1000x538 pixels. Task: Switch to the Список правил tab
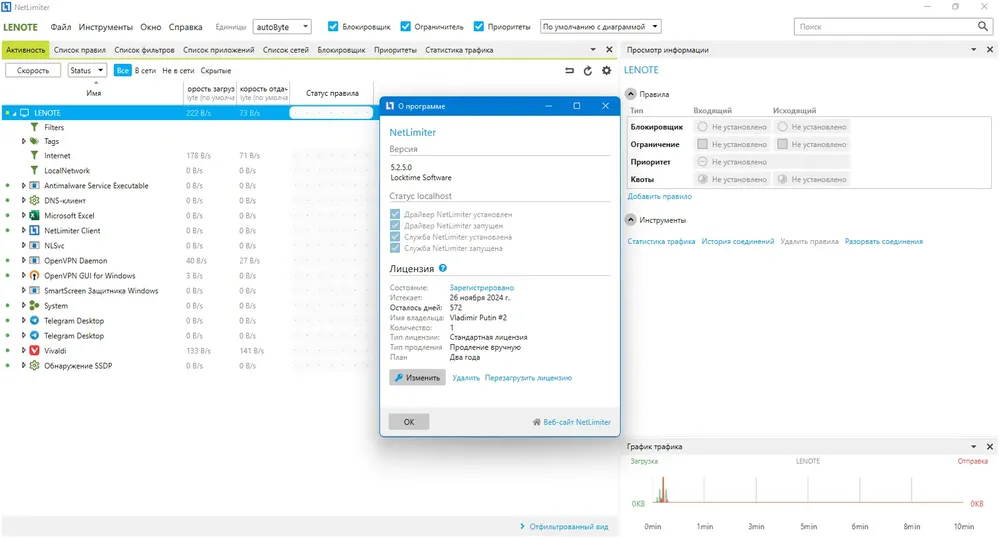tap(80, 50)
